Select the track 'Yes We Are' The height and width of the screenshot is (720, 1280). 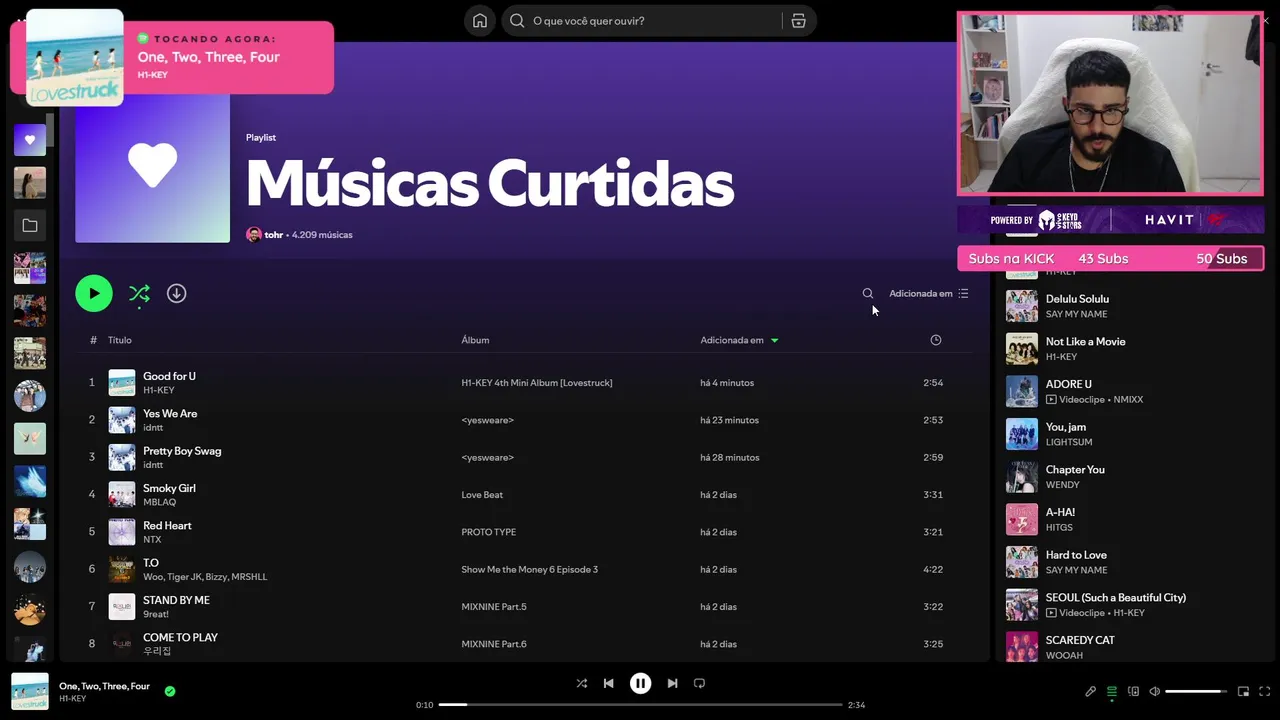pos(170,413)
